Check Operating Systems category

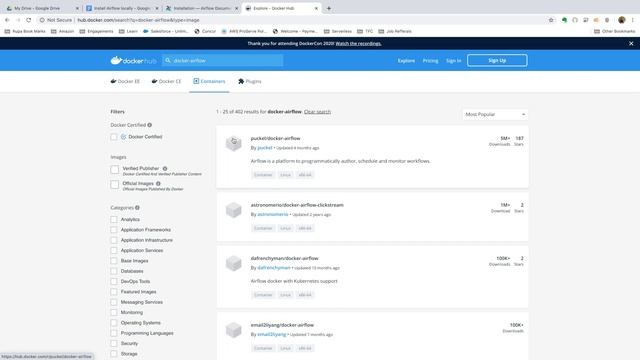point(114,323)
